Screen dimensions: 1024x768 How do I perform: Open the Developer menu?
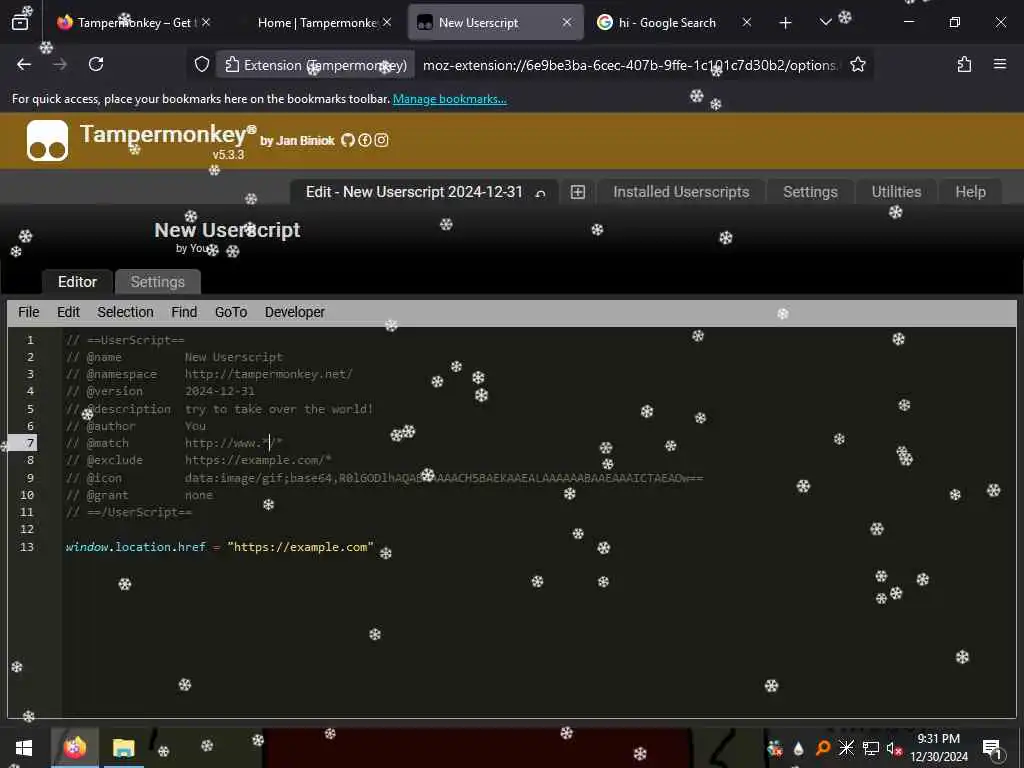point(295,312)
